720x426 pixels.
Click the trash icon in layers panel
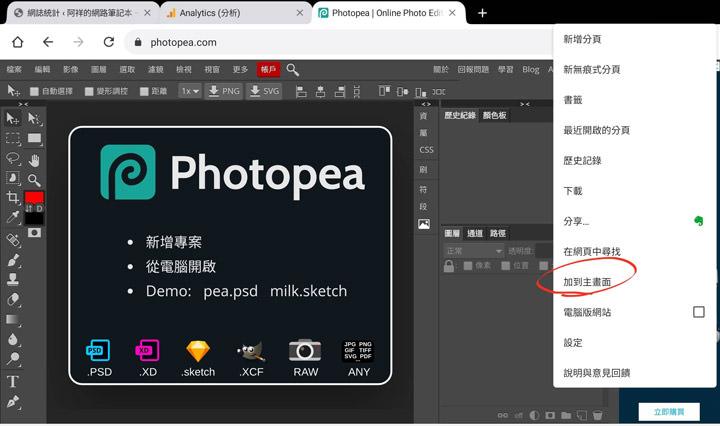pyautogui.click(x=597, y=415)
